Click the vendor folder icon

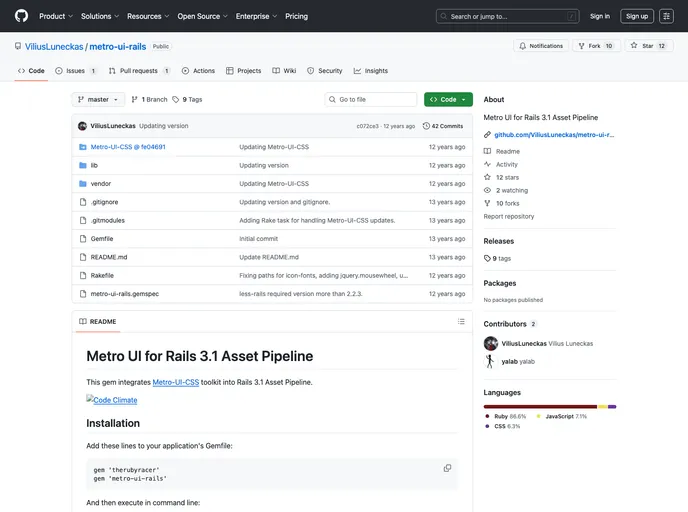click(82, 184)
